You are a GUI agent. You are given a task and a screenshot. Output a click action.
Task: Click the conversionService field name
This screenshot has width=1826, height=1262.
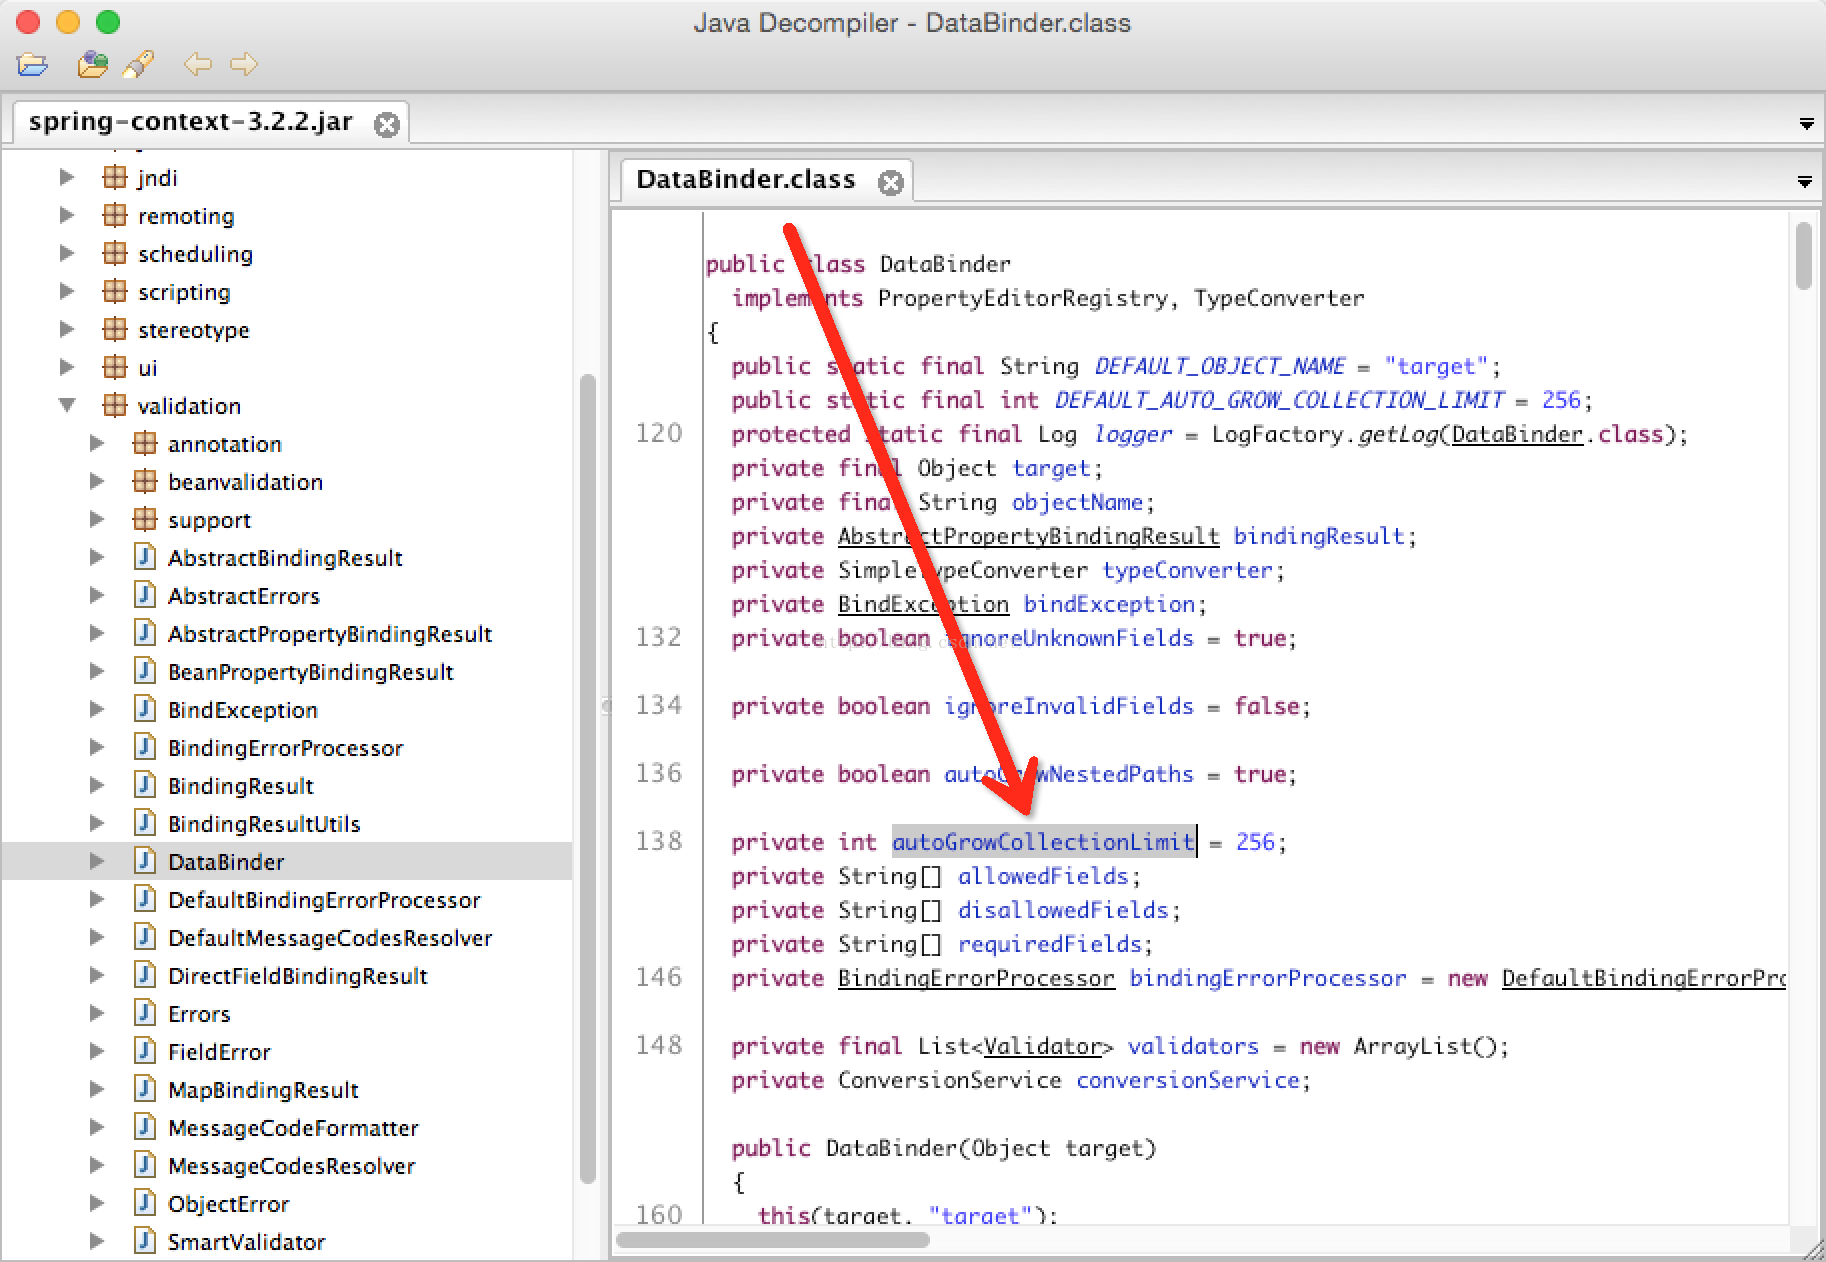pyautogui.click(x=1187, y=1080)
